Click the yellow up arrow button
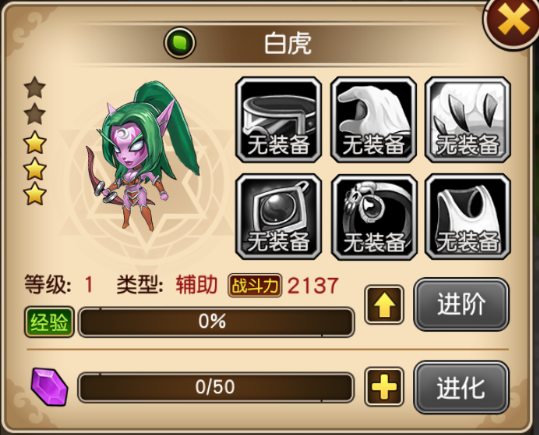 tap(384, 305)
